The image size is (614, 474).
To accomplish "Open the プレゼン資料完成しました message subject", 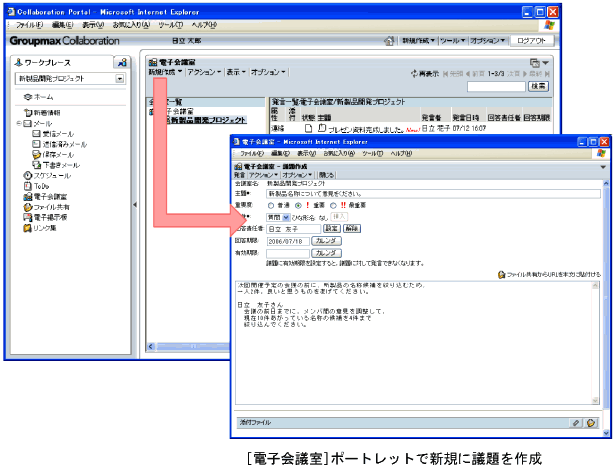I will click(366, 129).
